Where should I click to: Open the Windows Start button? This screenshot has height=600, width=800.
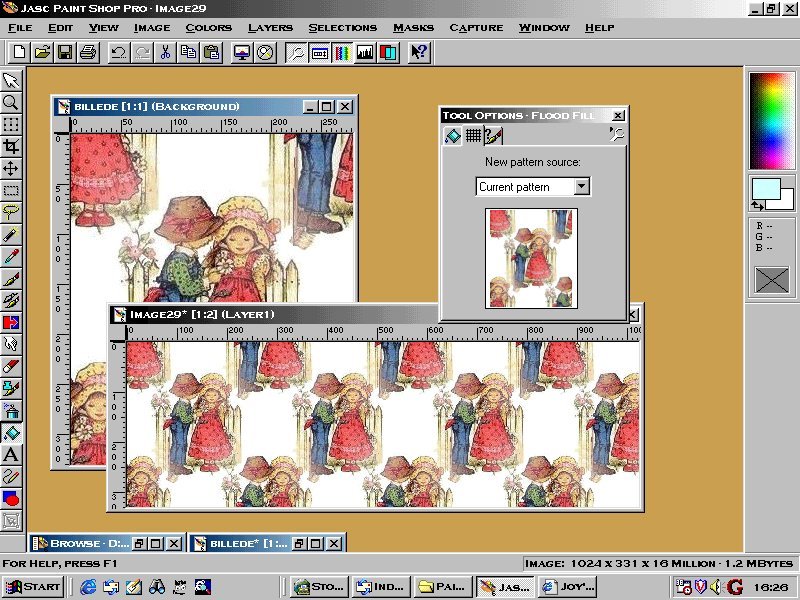point(32,587)
